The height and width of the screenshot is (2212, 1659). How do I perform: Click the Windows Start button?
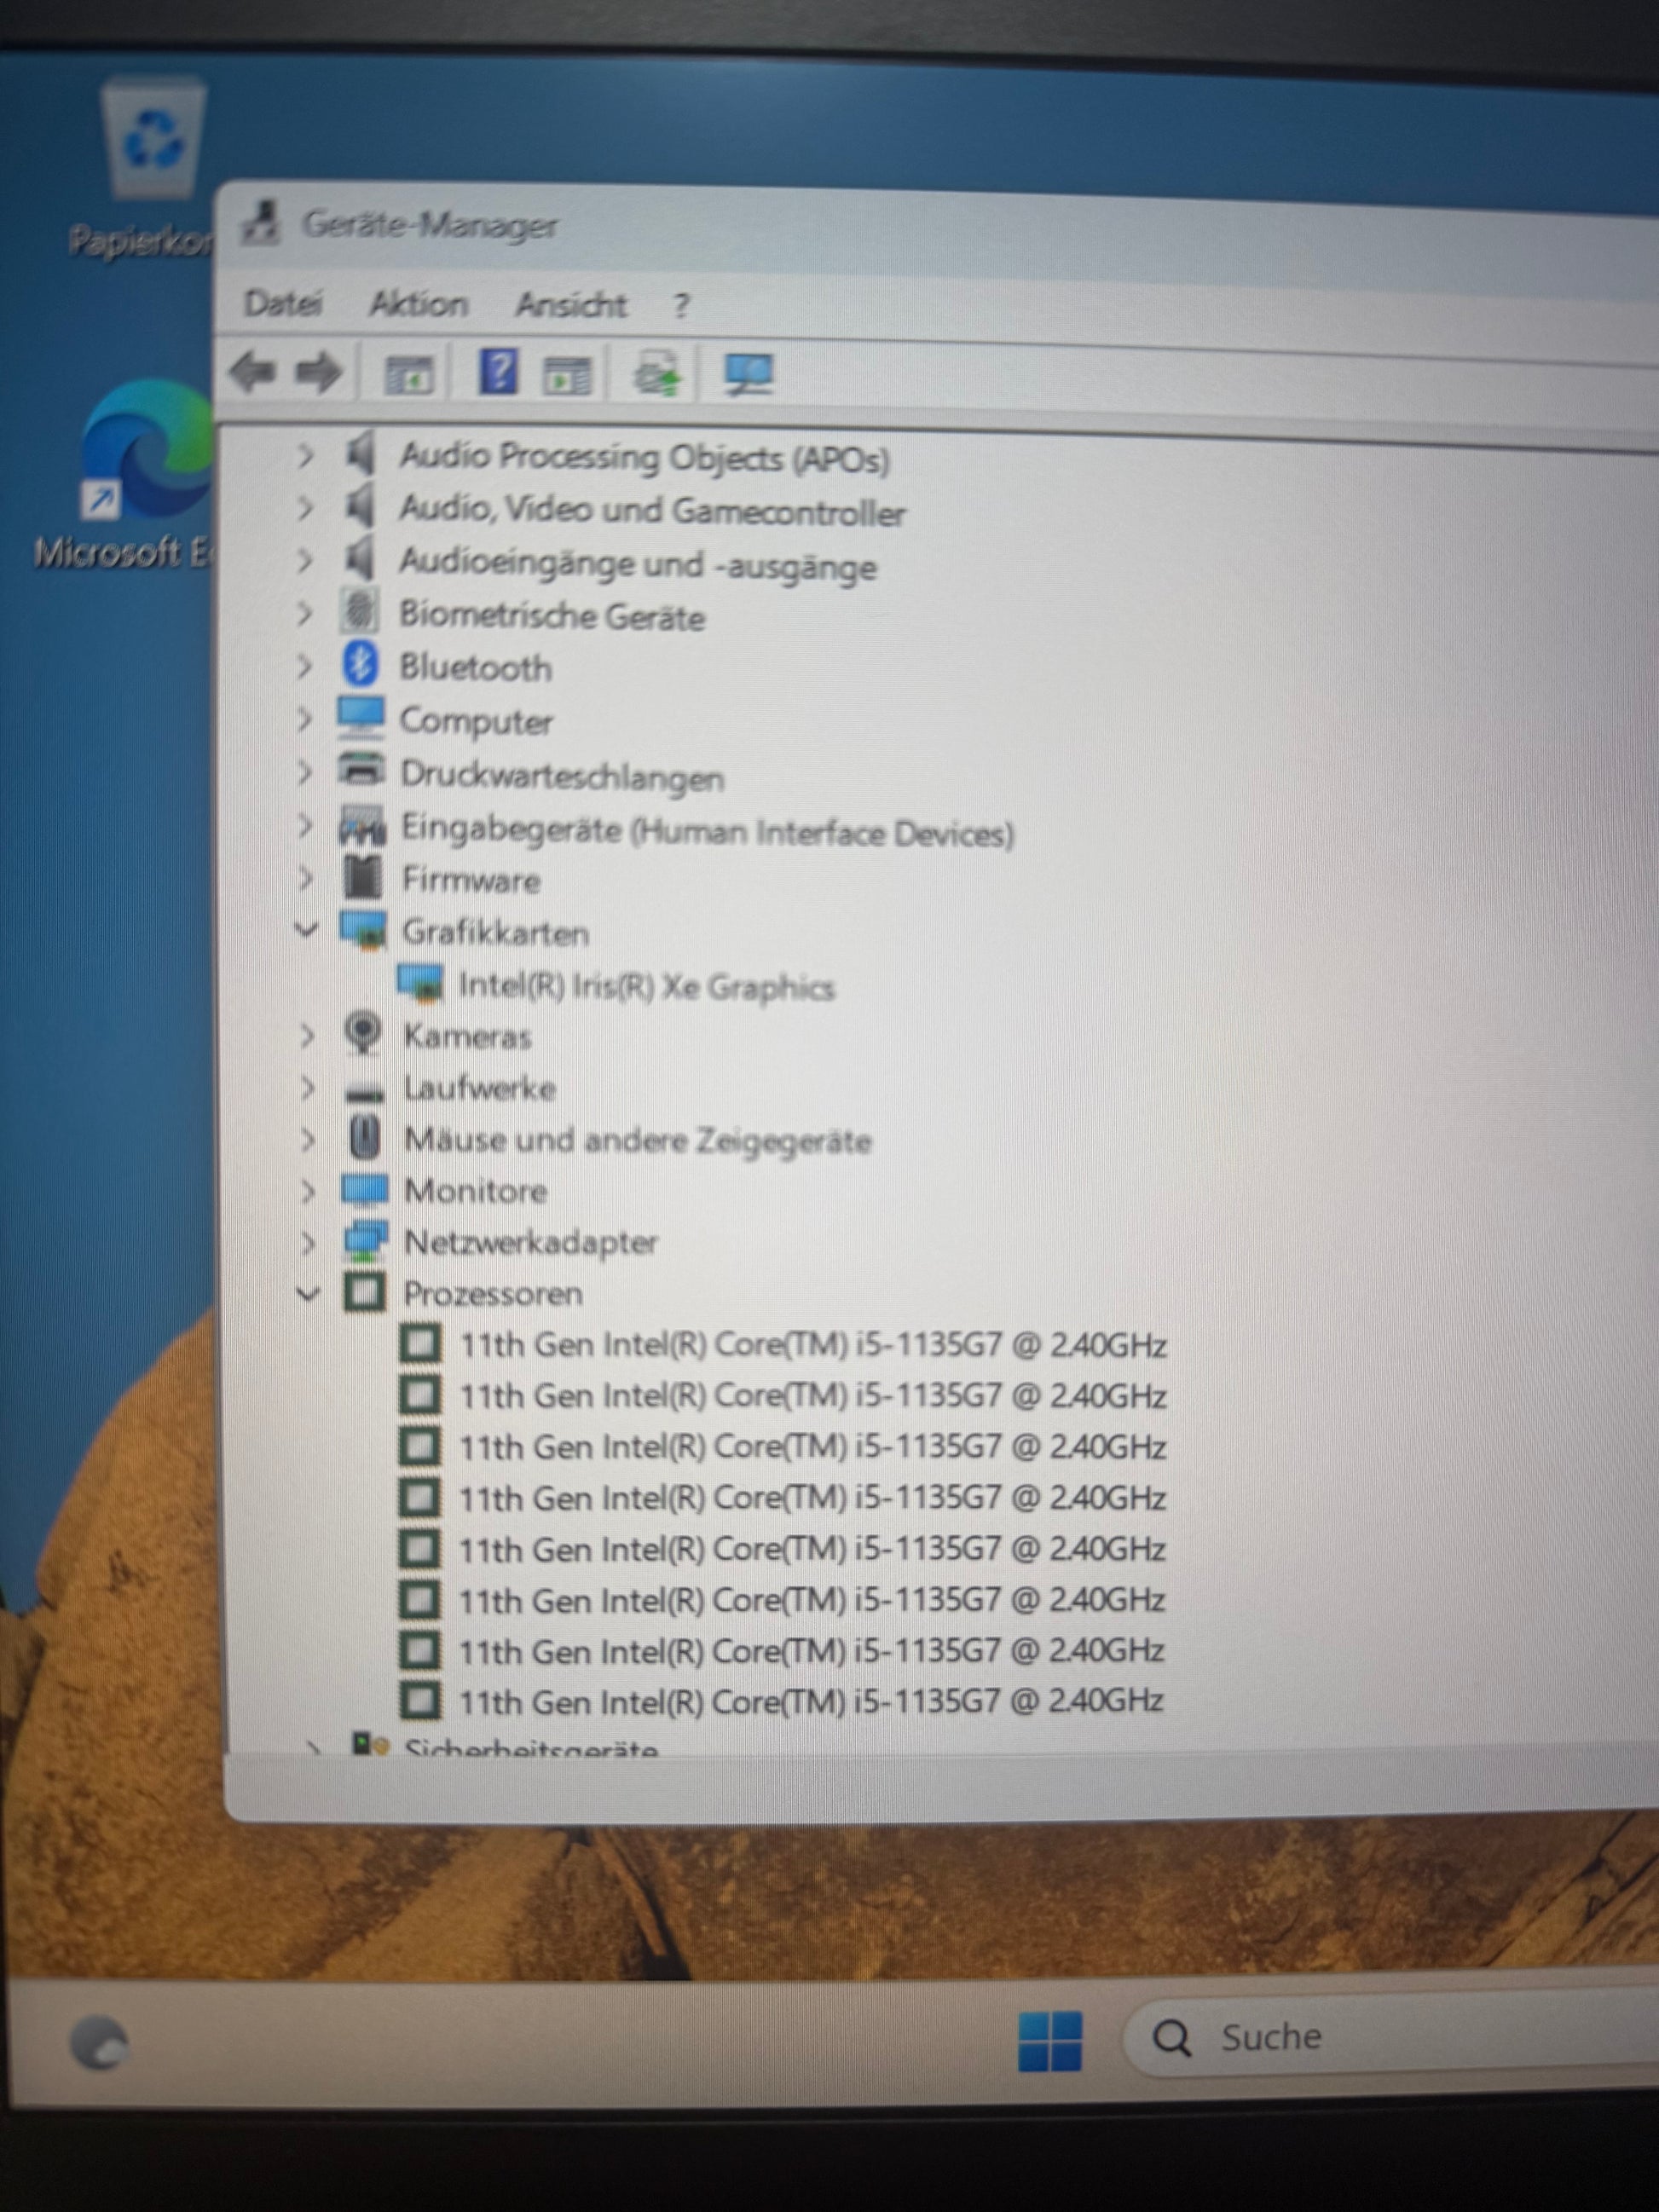click(1049, 2041)
